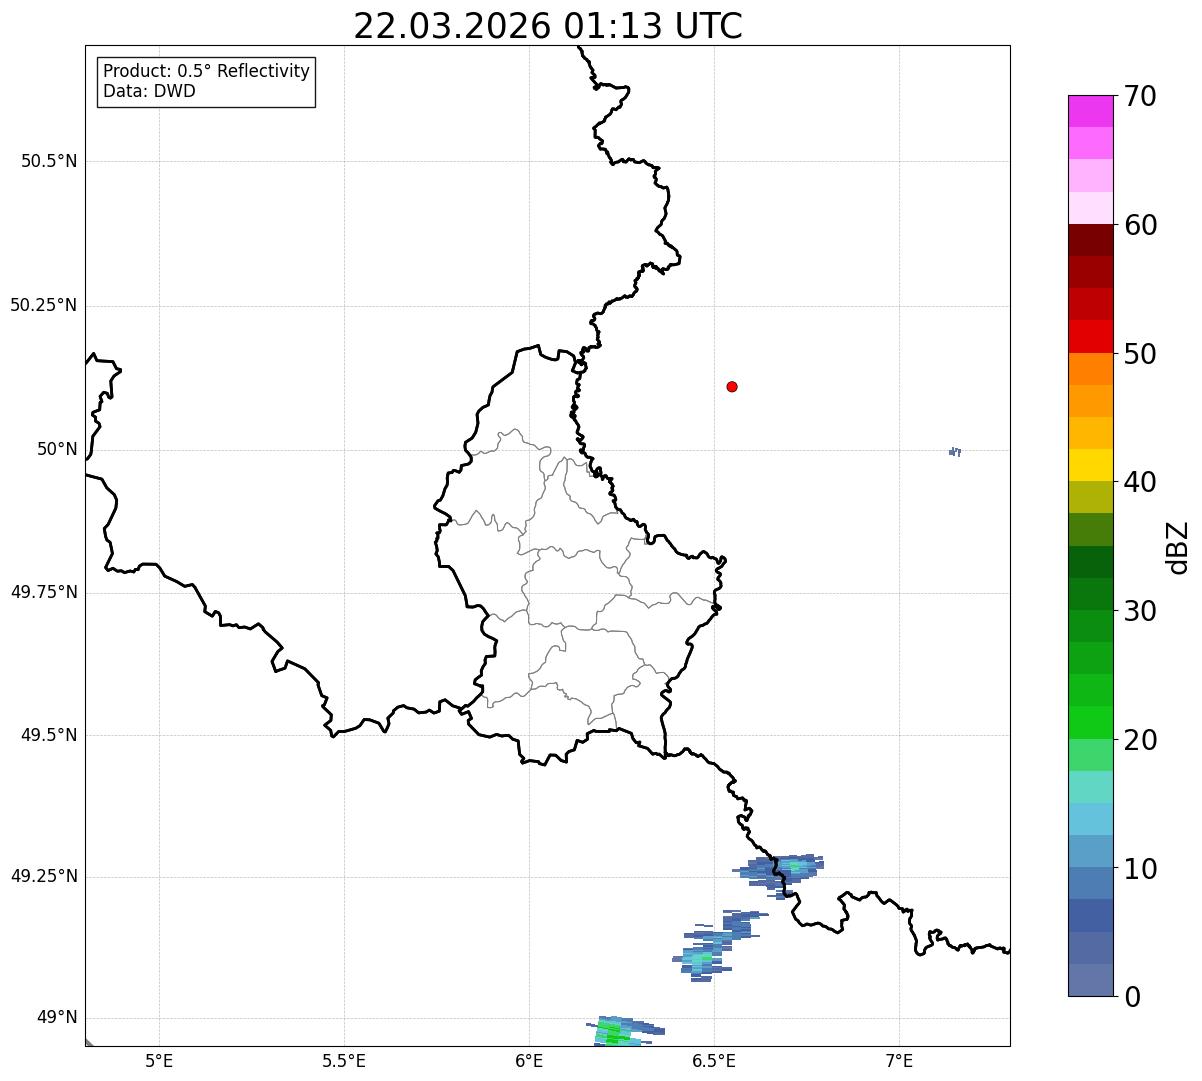Click the plot title with date and time

tap(548, 26)
